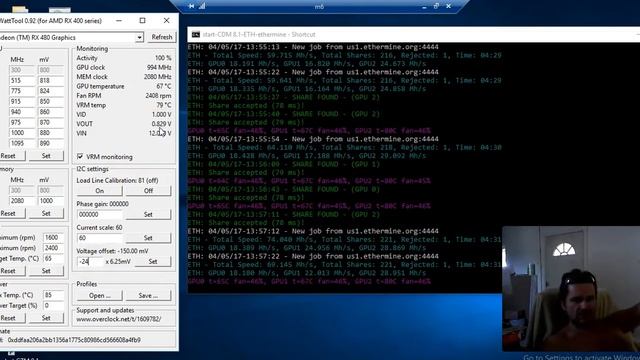Screen dimensions: 640x360
Task: Click the GPU 940 MHz input field
Action: (22, 112)
